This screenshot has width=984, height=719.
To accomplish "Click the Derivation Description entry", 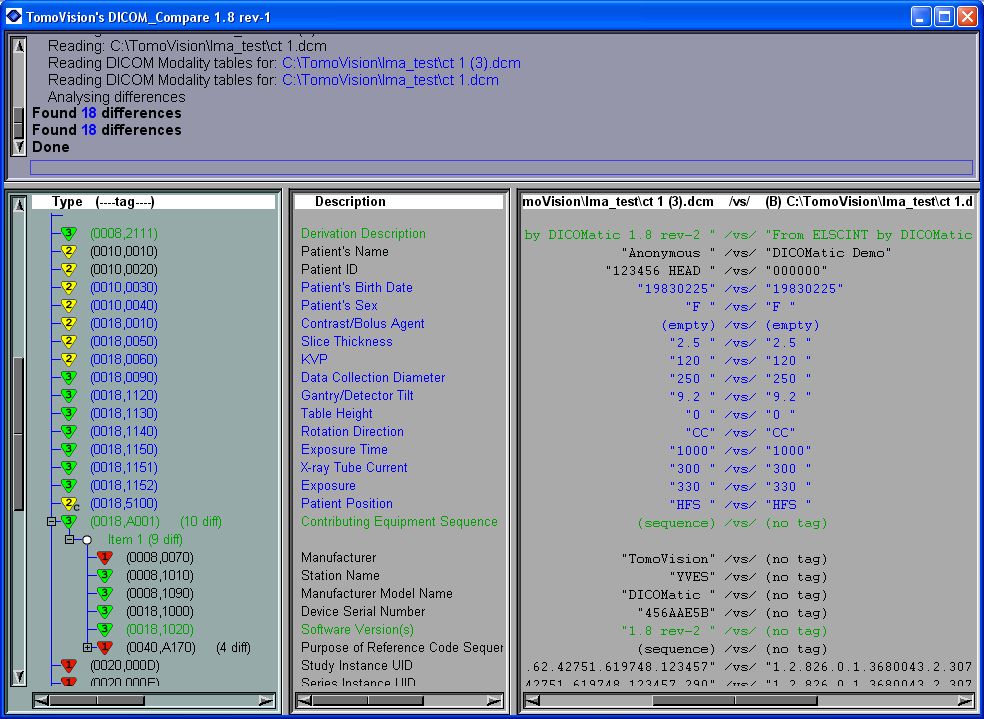I will (x=363, y=233).
